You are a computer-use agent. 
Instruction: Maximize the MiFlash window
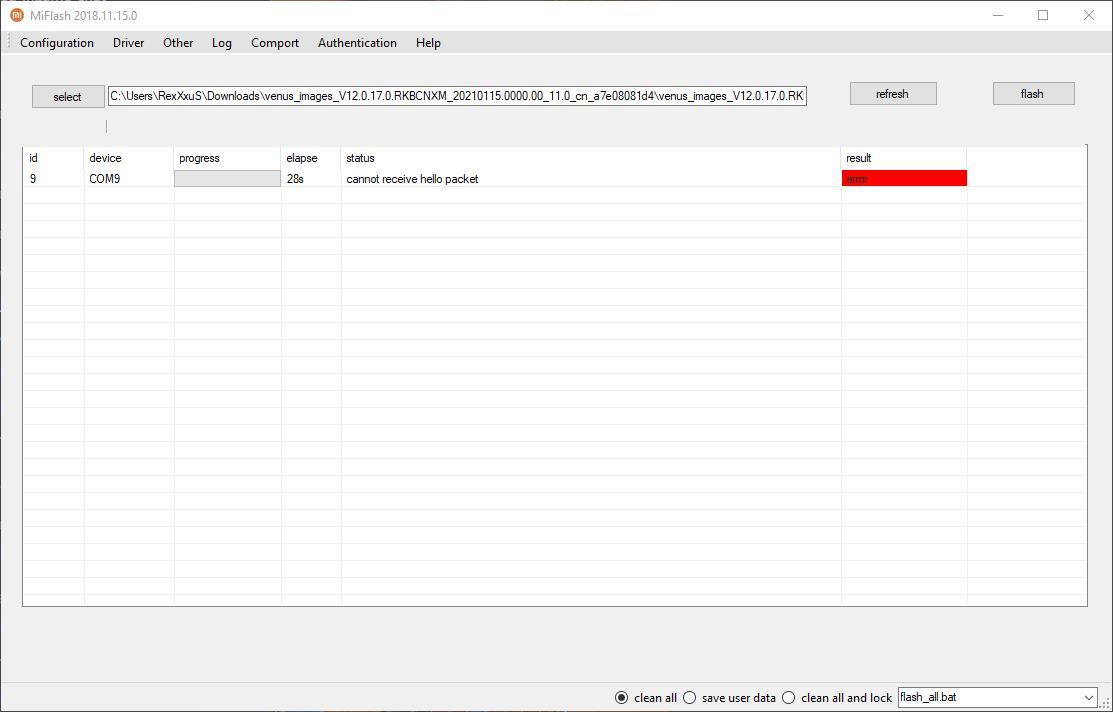click(1043, 15)
